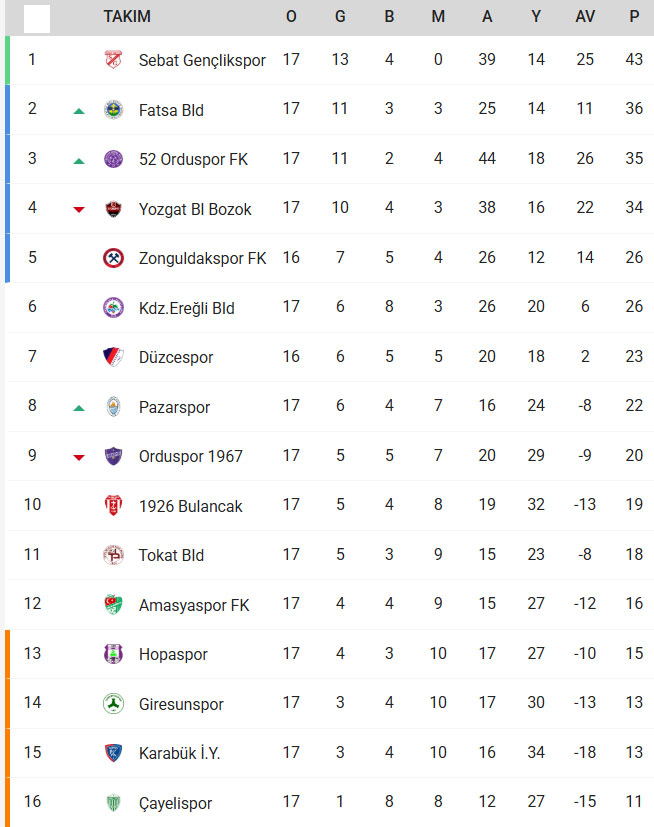Click the Hopaspor purple badge
The height and width of the screenshot is (827, 654).
click(113, 654)
